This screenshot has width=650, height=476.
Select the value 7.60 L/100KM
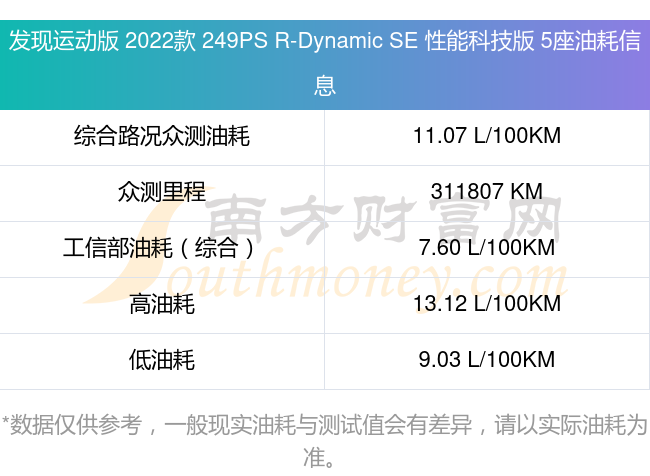point(487,248)
